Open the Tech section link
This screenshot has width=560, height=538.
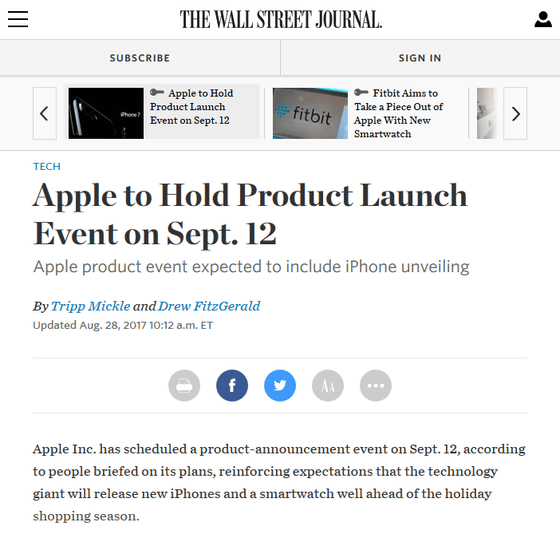pyautogui.click(x=47, y=166)
